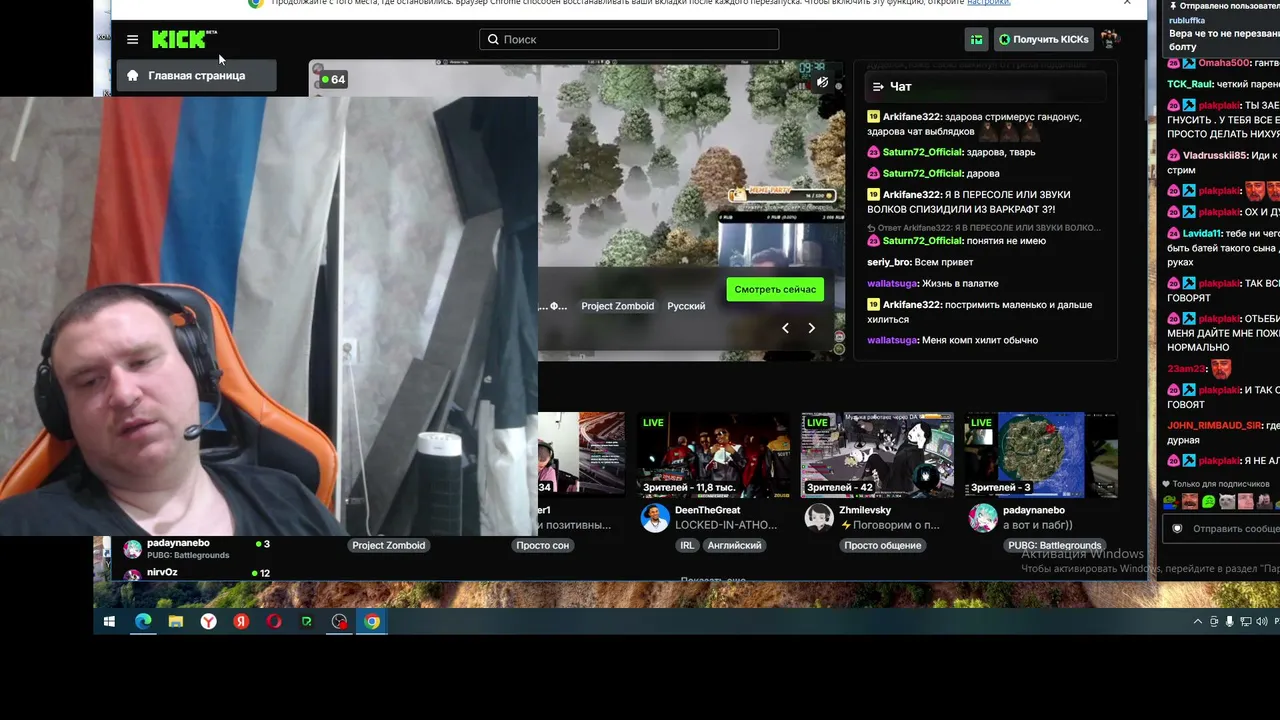This screenshot has width=1280, height=720.
Task: Click wallatsuga username saying Жизнь в палатке
Action: tap(892, 283)
